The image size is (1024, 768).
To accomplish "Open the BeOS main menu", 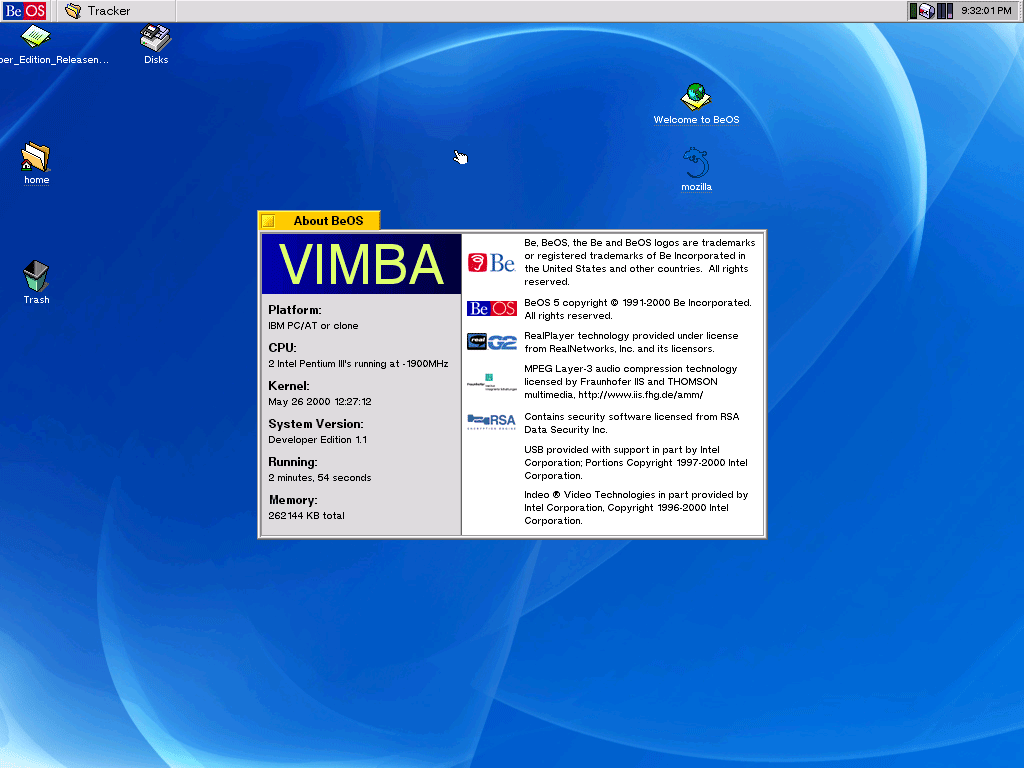I will [x=22, y=11].
